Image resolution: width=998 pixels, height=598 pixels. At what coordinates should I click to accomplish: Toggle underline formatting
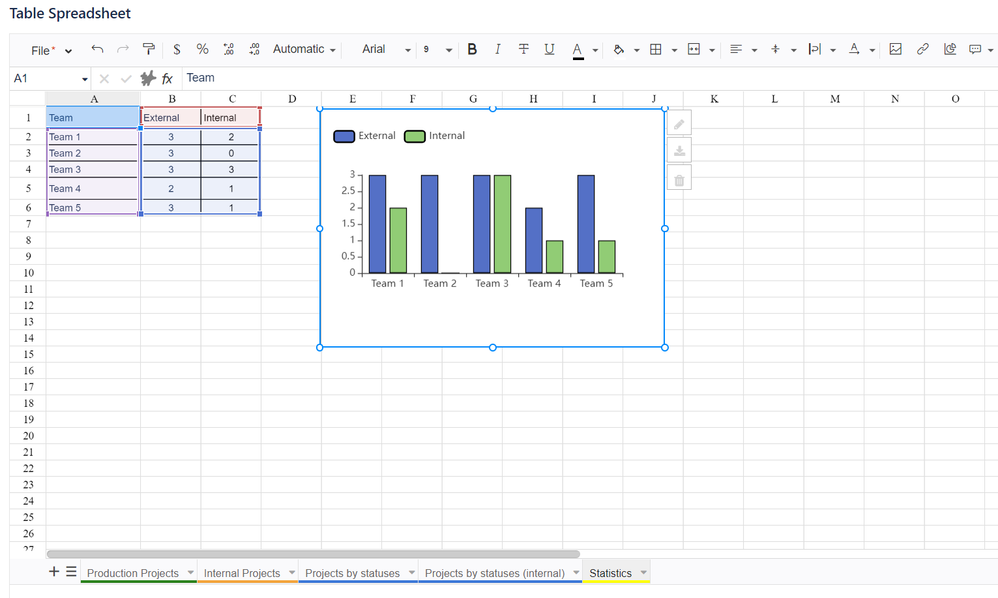[x=549, y=49]
